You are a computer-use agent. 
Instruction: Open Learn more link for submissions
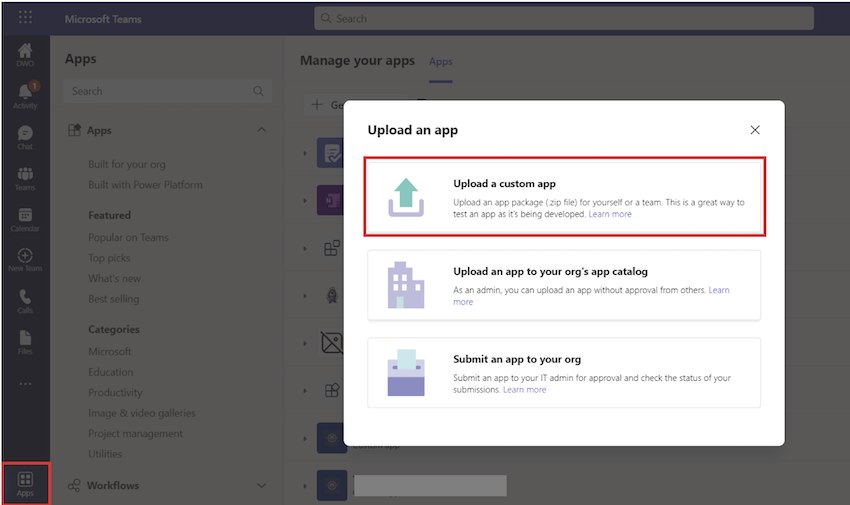pyautogui.click(x=524, y=390)
